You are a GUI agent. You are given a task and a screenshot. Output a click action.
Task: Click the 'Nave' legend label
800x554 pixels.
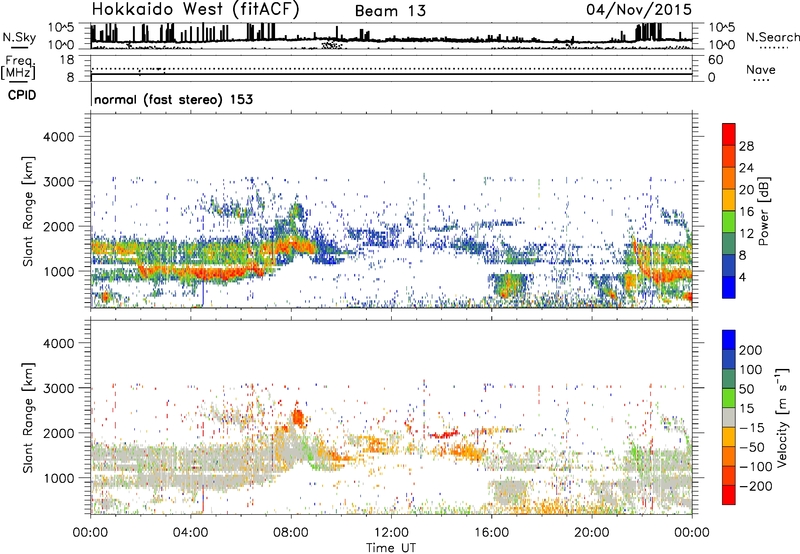760,70
